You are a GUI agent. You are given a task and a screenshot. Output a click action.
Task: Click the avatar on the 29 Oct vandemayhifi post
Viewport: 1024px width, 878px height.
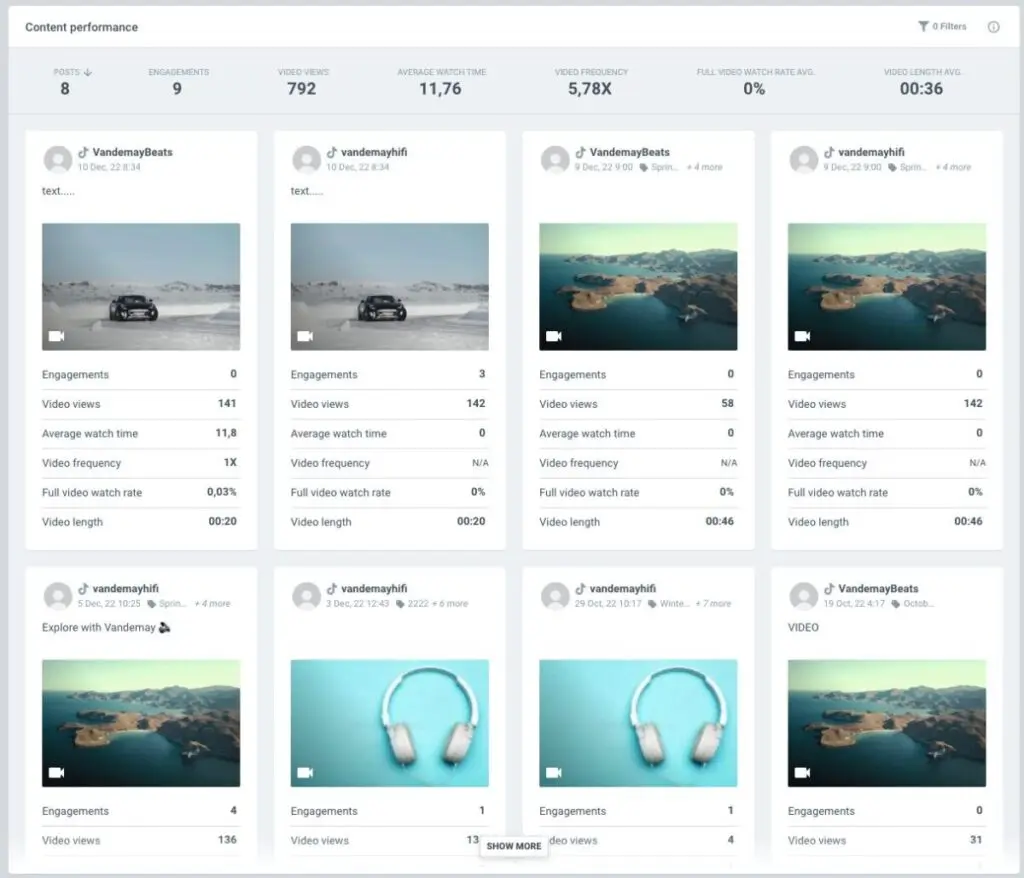point(555,596)
